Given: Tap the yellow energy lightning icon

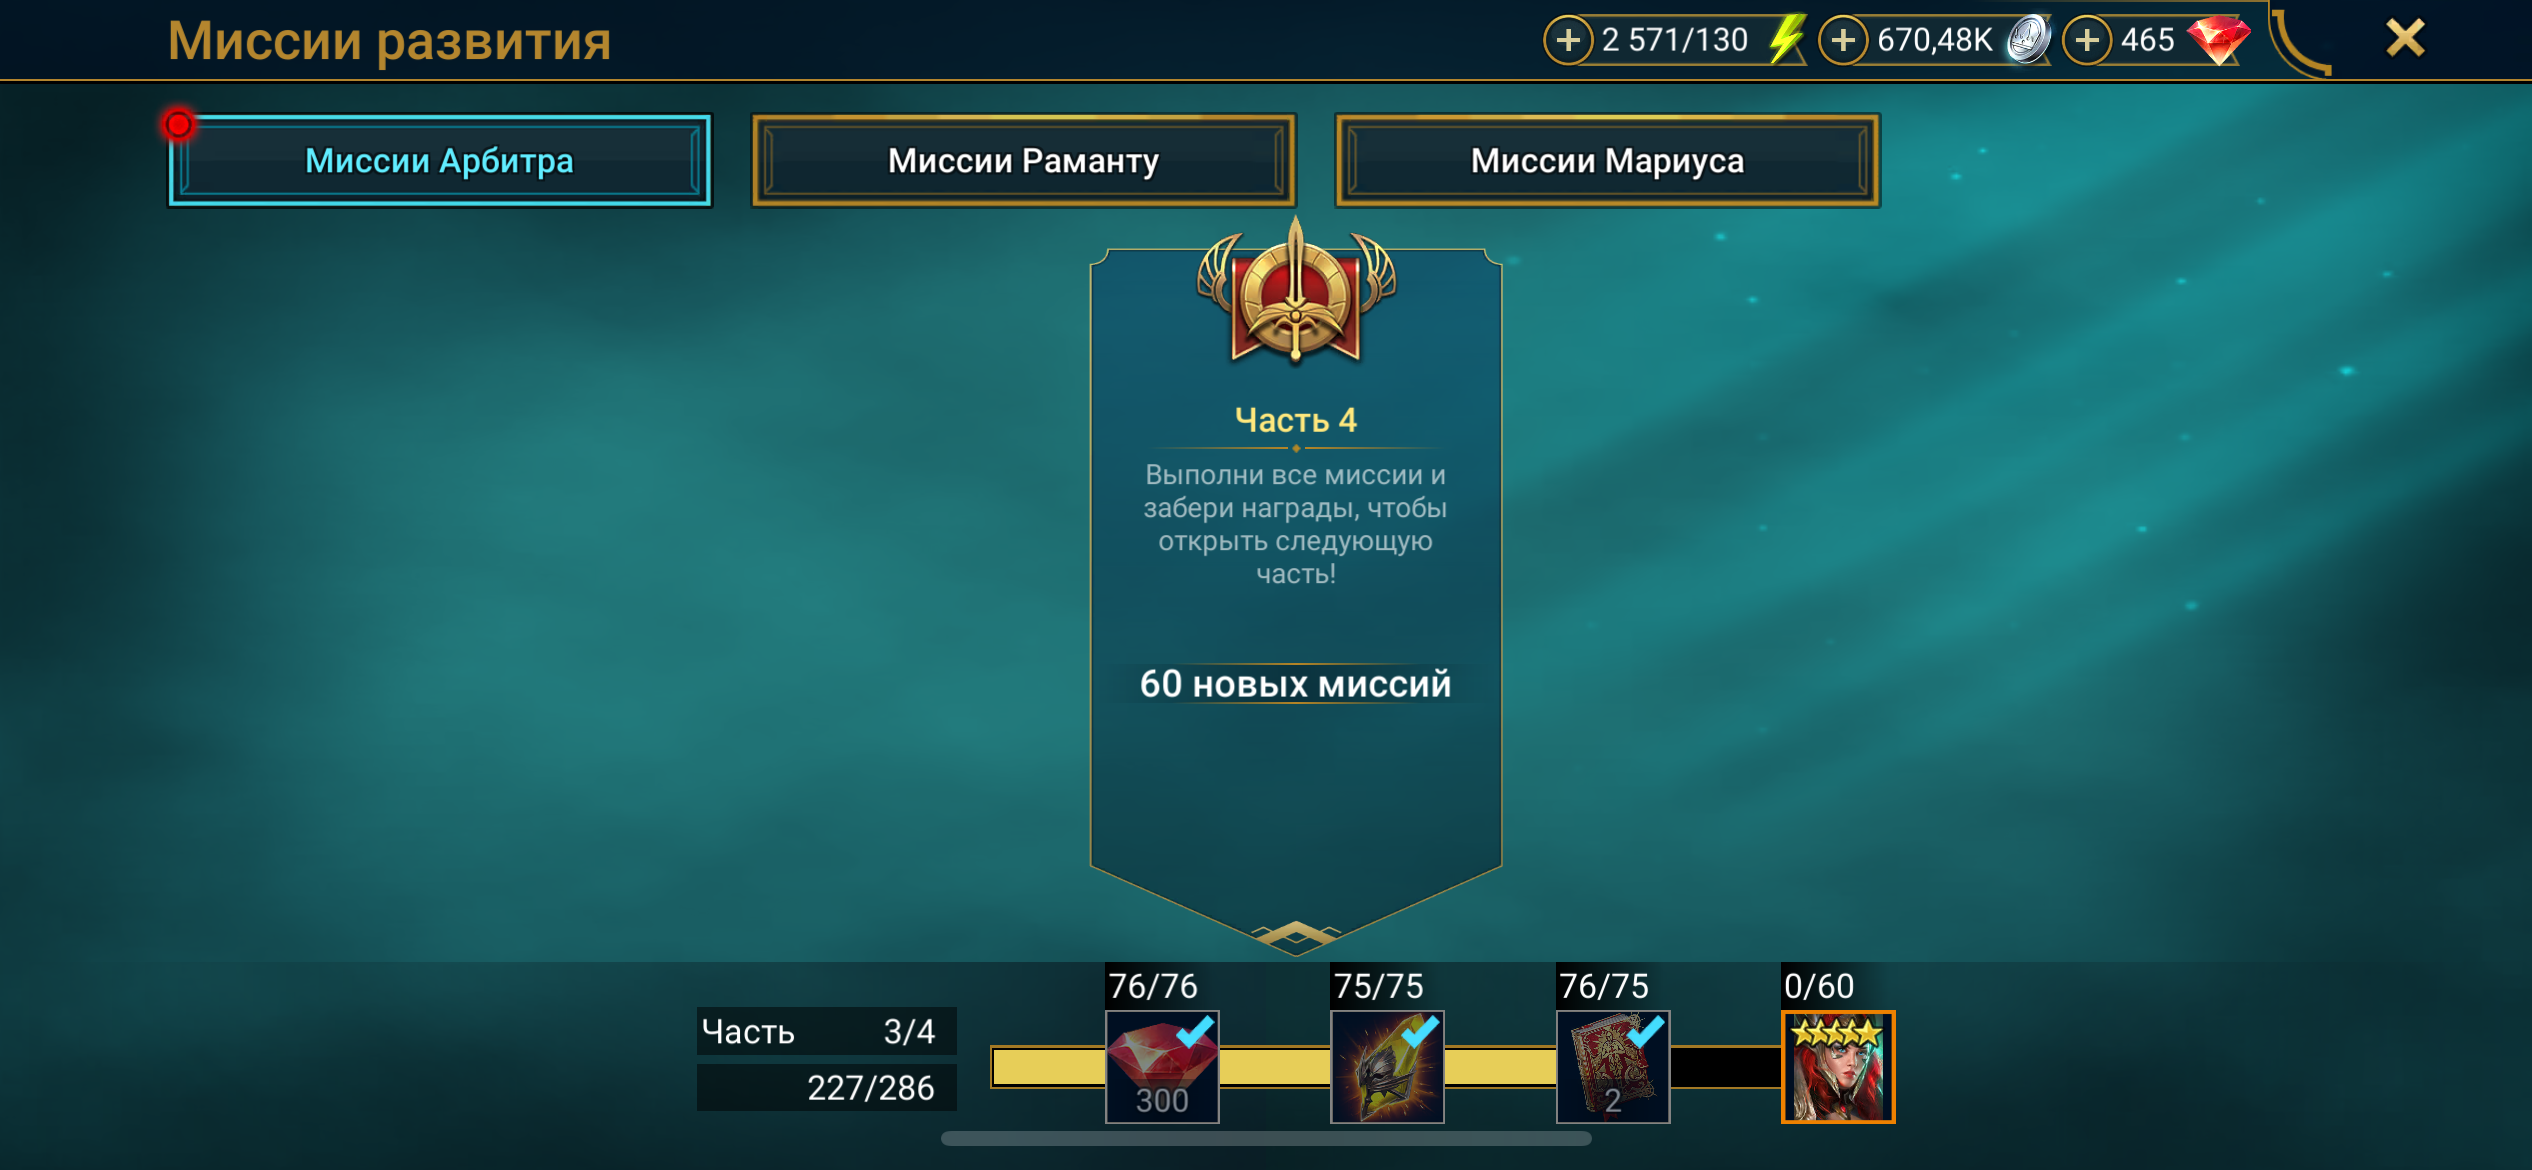Looking at the screenshot, I should tap(1785, 40).
